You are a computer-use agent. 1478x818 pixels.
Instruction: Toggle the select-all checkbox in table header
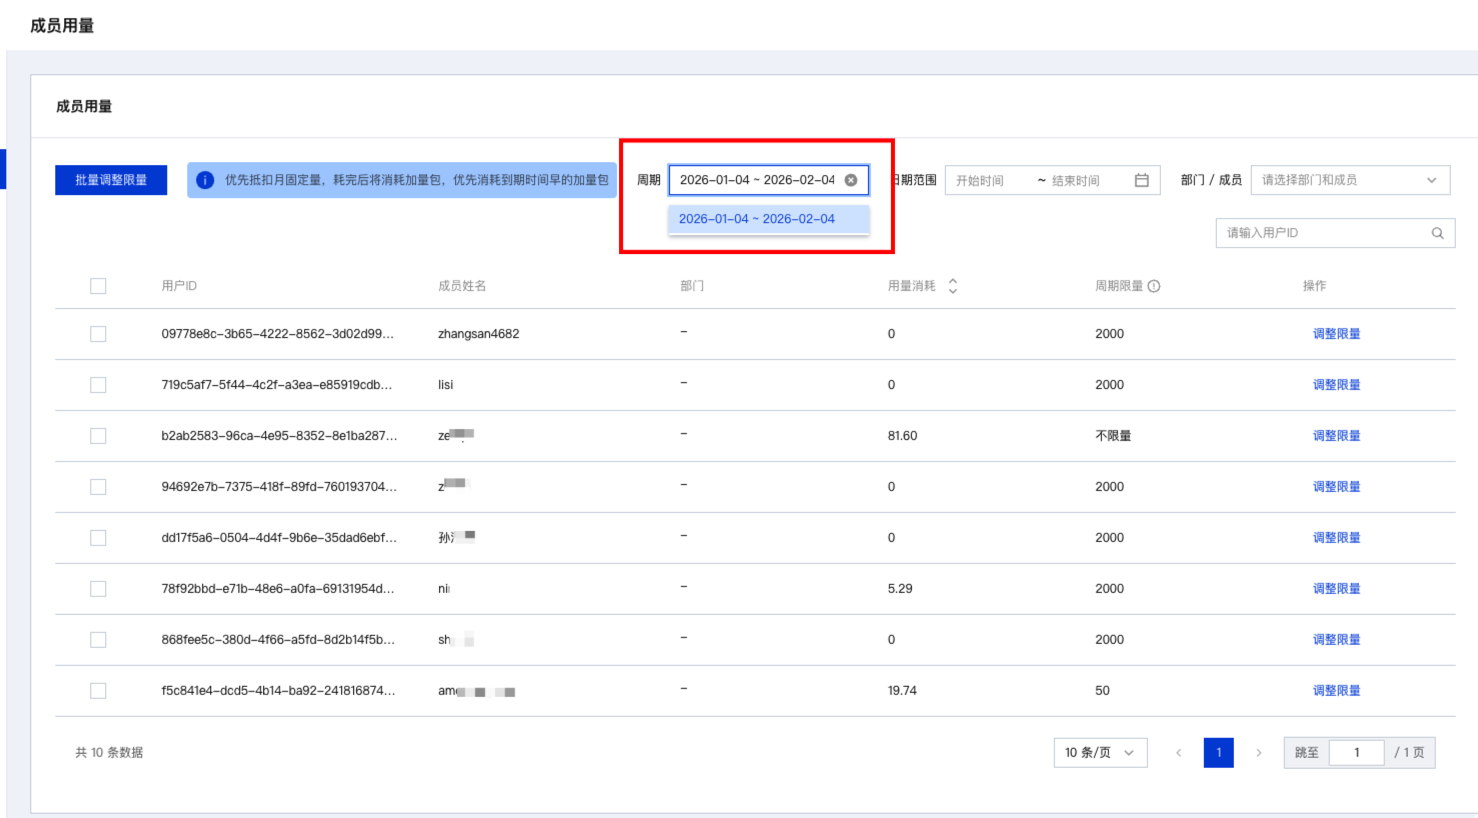(98, 286)
